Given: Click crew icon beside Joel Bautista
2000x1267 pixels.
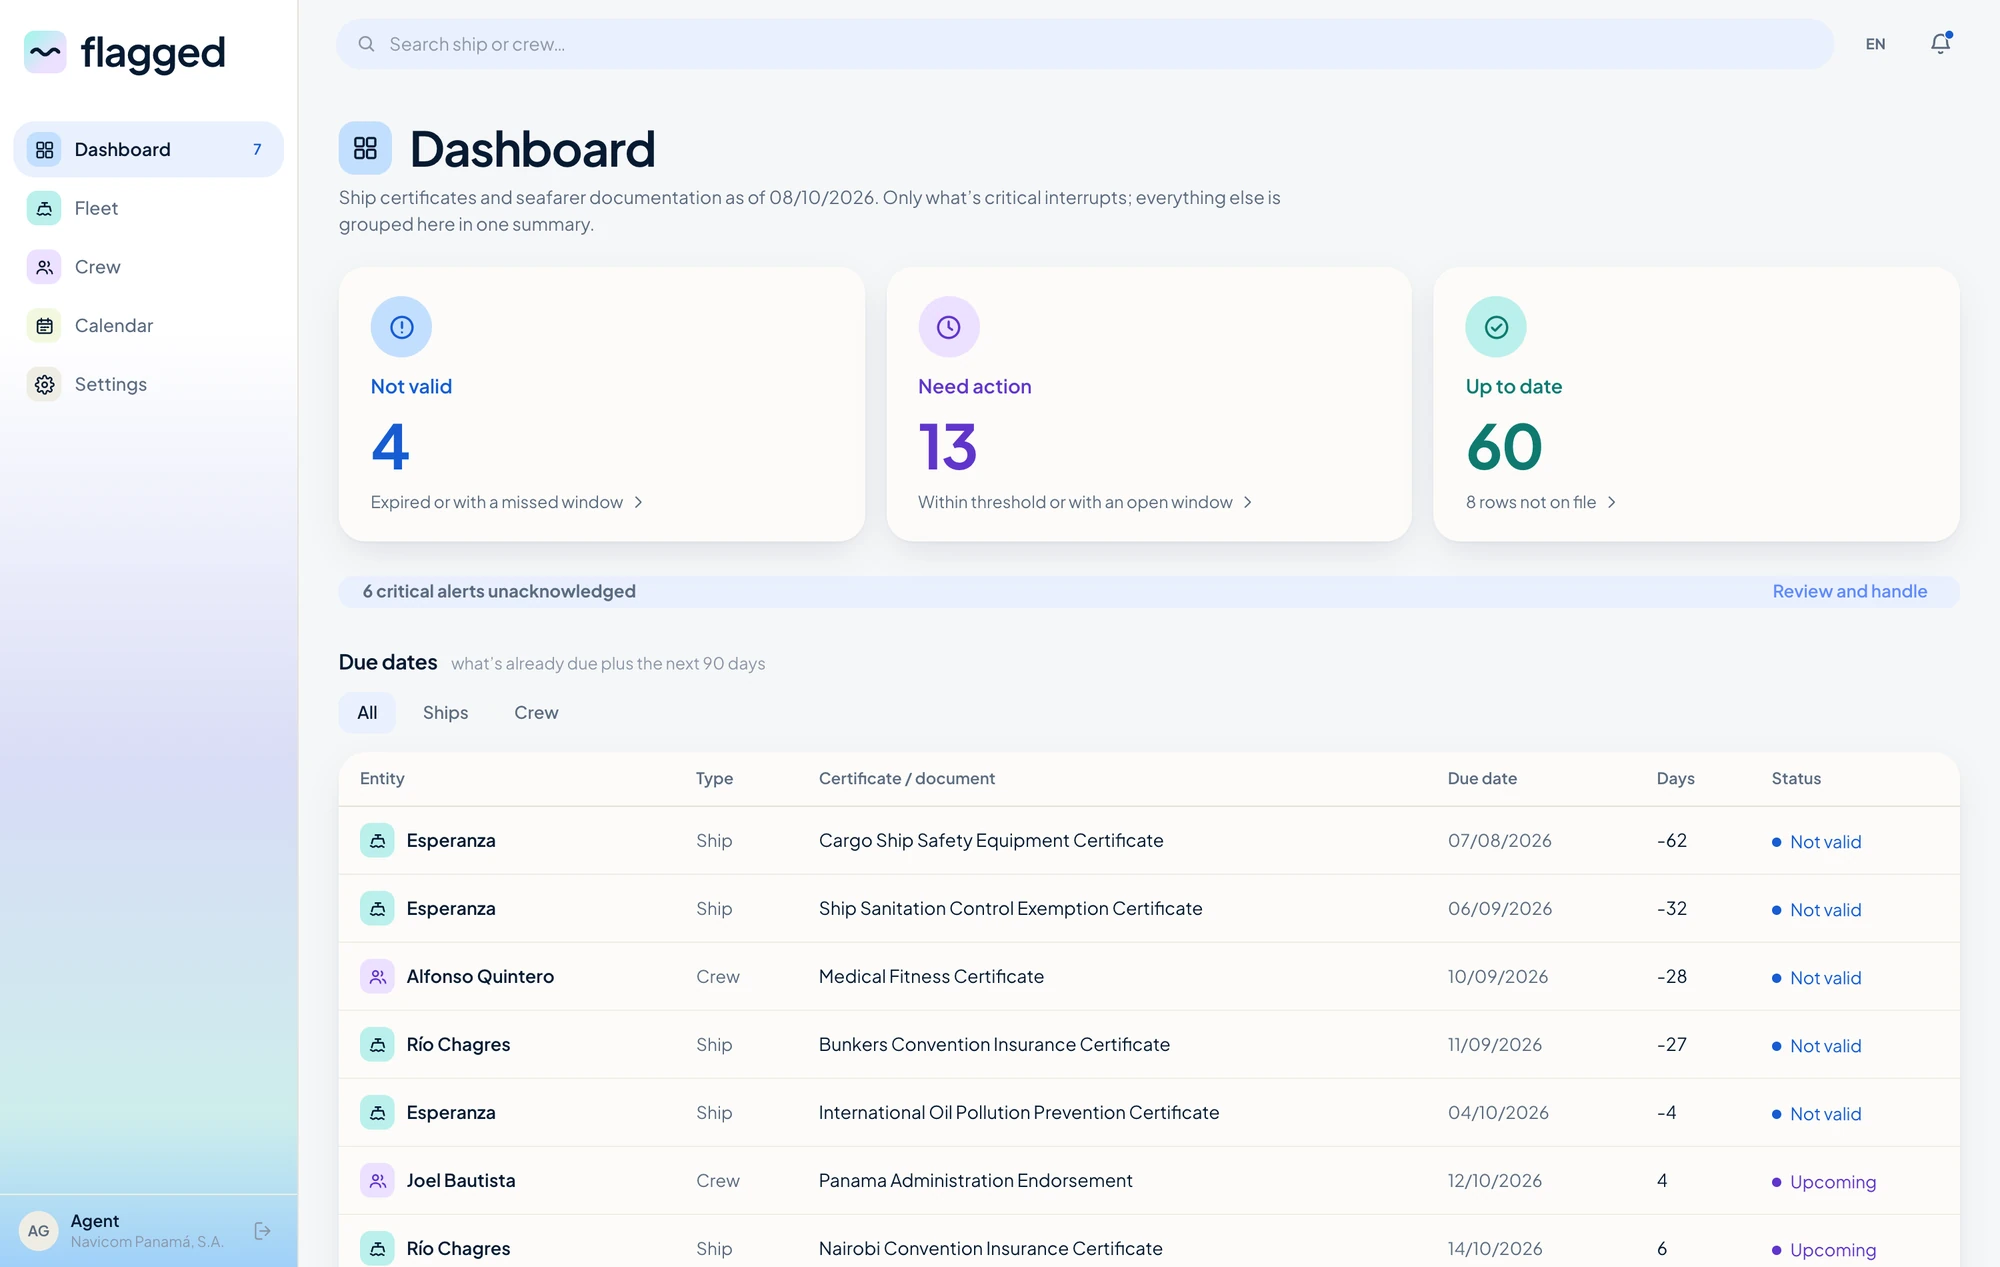Looking at the screenshot, I should 377,1181.
